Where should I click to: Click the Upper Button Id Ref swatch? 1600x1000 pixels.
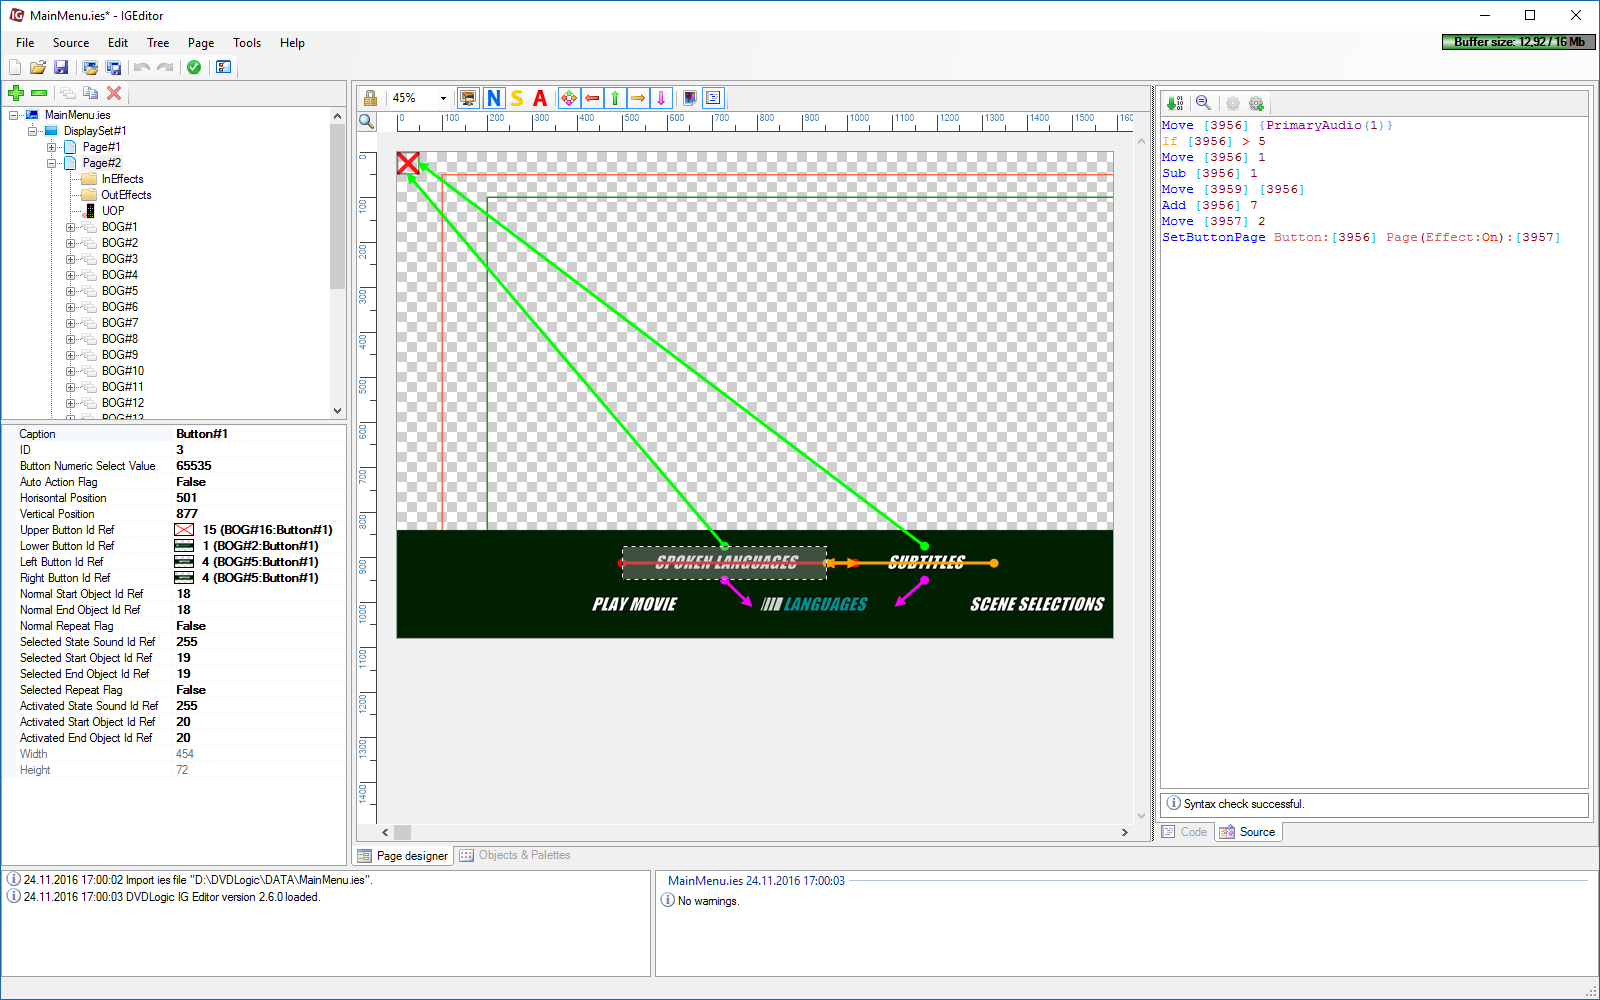184,530
